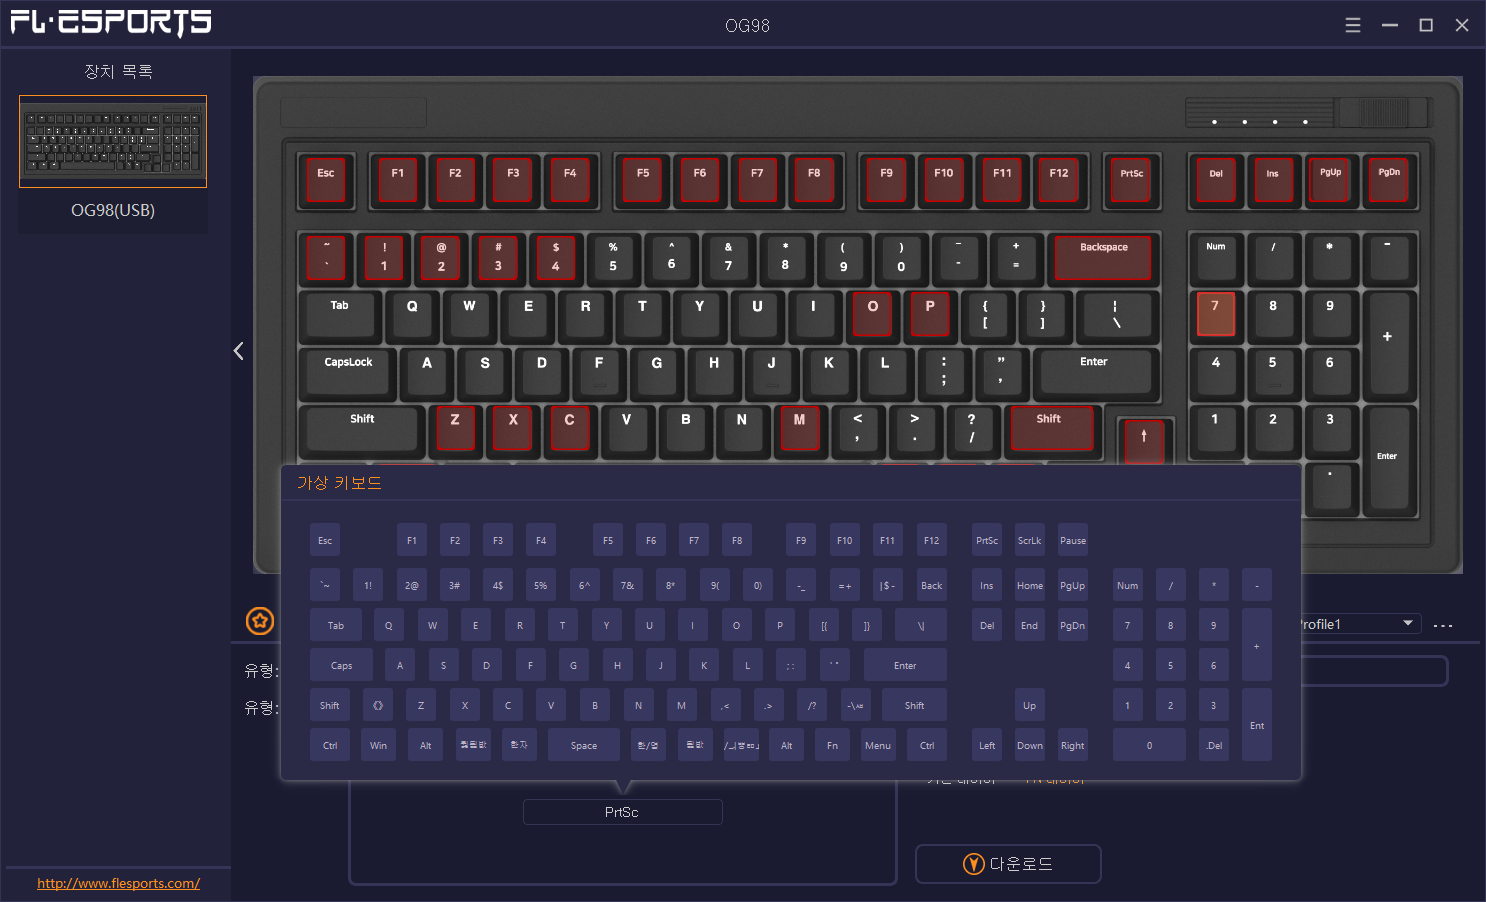The height and width of the screenshot is (902, 1486).
Task: Click the 다운로드 download button
Action: click(x=1008, y=864)
